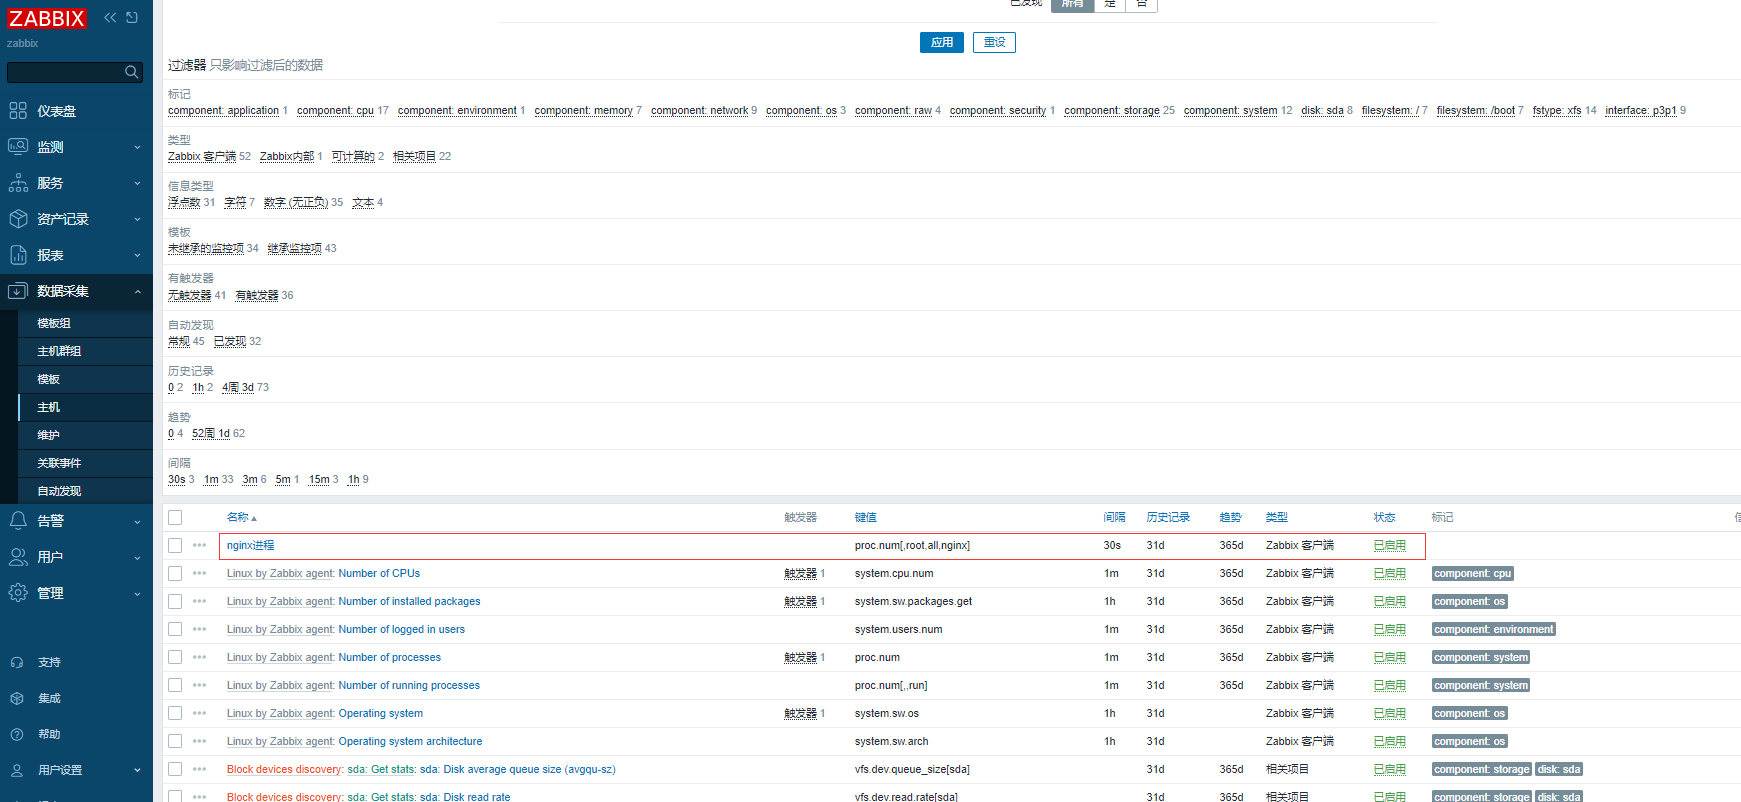
Task: Expand the 服务 menu chevron
Action: coord(137,183)
